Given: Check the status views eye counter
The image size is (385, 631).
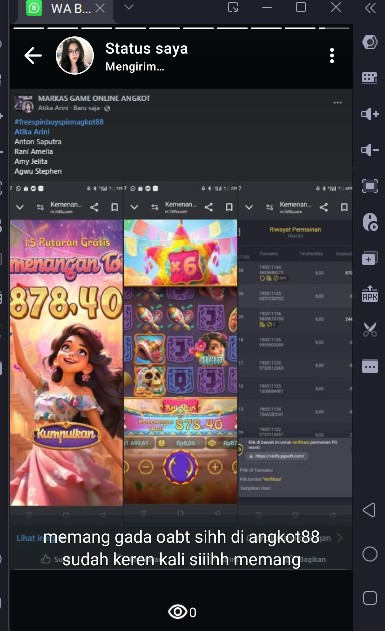Looking at the screenshot, I should [x=182, y=612].
